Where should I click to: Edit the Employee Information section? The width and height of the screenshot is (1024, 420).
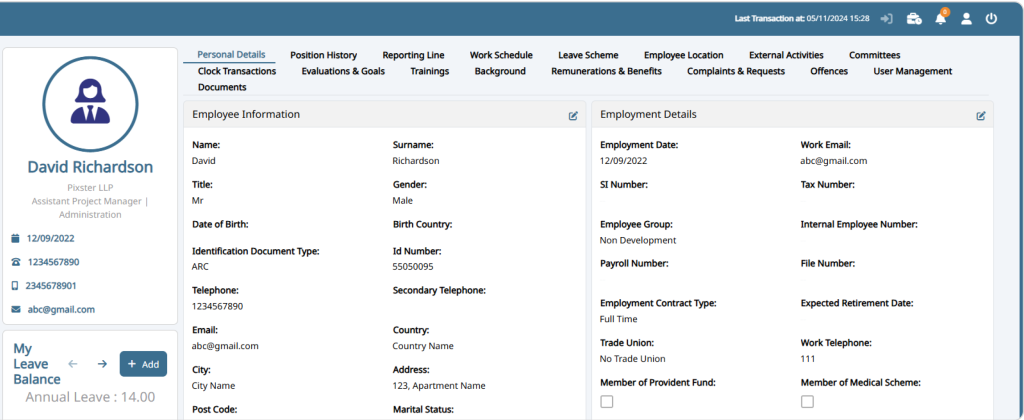tap(573, 116)
